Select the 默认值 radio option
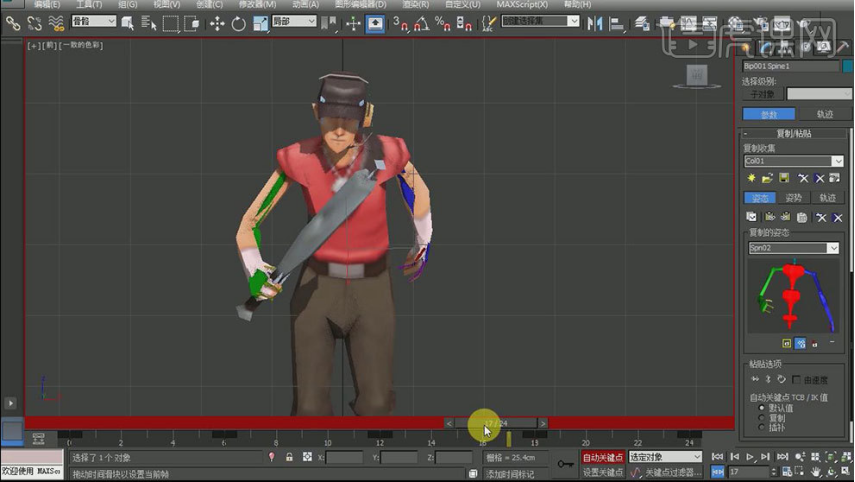Screen dimensions: 855x482 click(x=762, y=408)
